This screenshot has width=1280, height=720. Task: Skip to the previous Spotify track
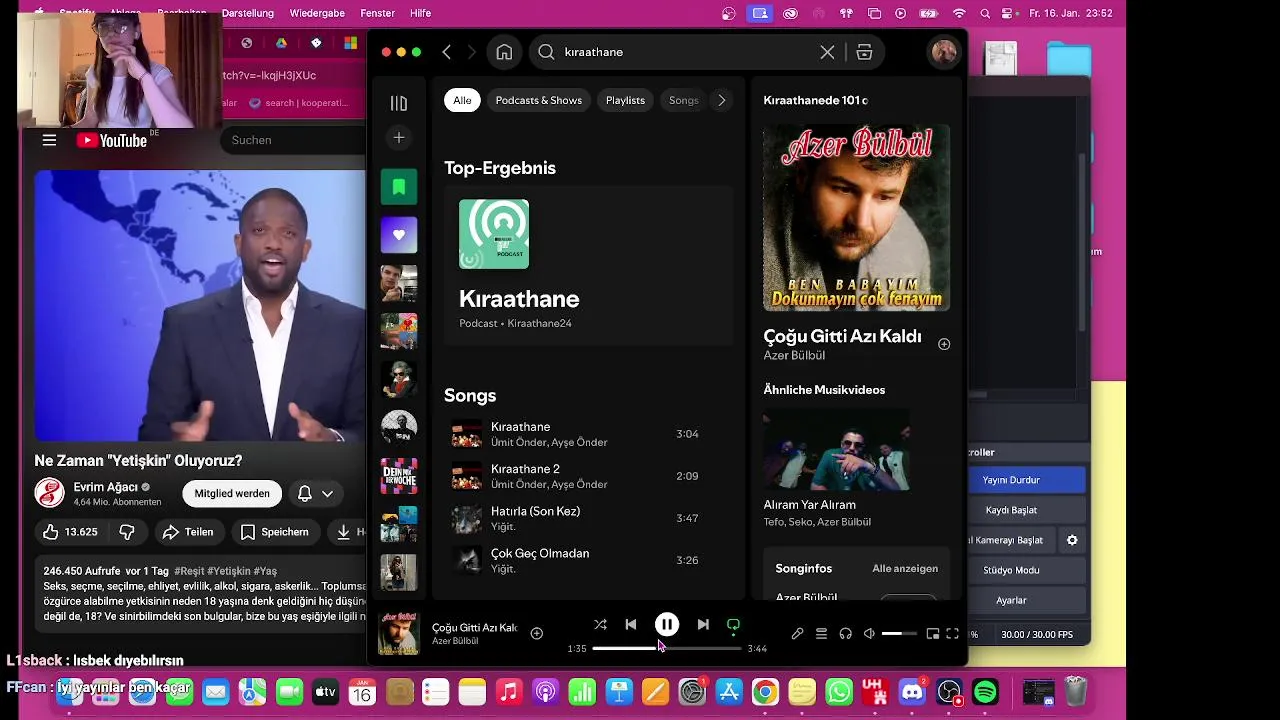tap(631, 625)
